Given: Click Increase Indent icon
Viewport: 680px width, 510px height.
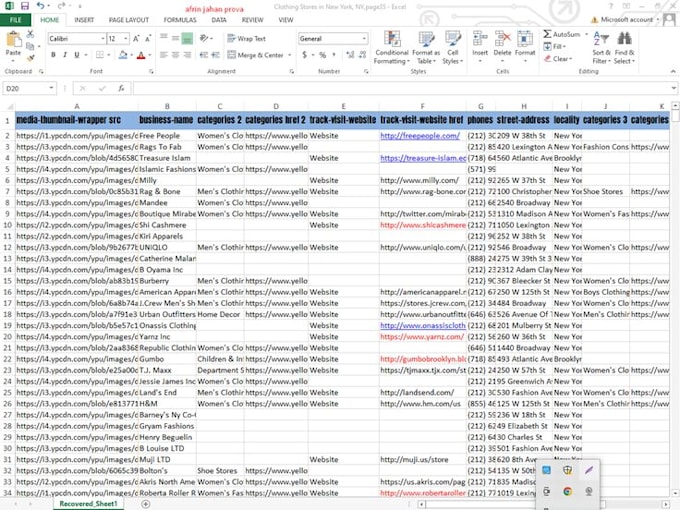Looking at the screenshot, I should tap(216, 55).
